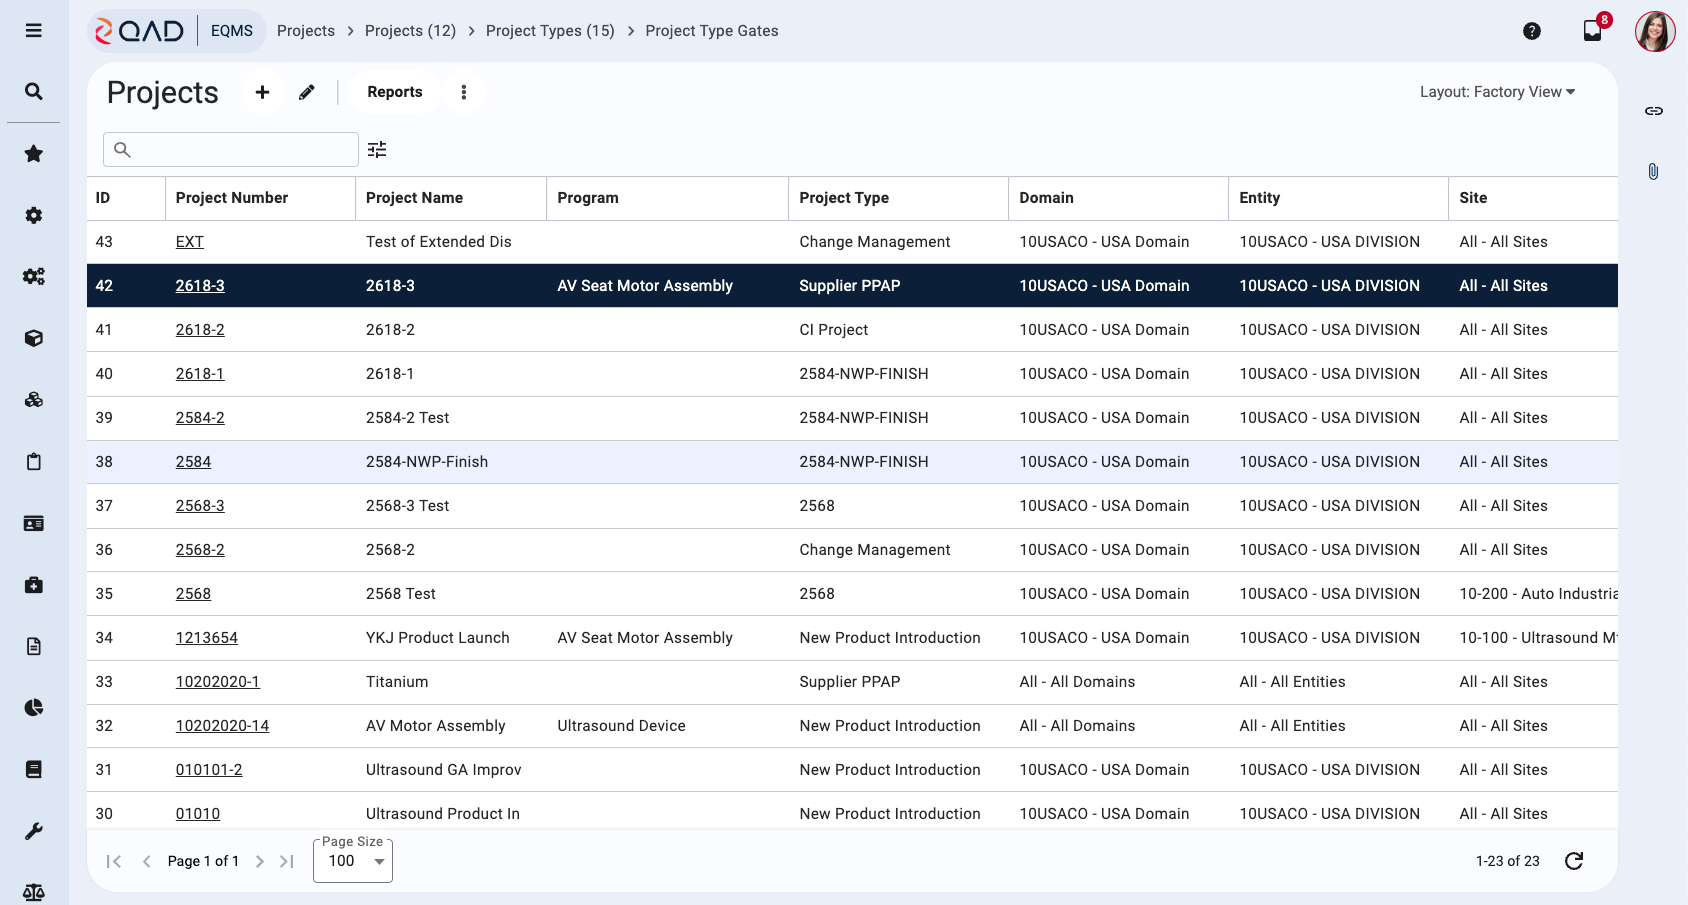Sort by Project Number column header
Viewport: 1688px width, 905px height.
click(260, 198)
